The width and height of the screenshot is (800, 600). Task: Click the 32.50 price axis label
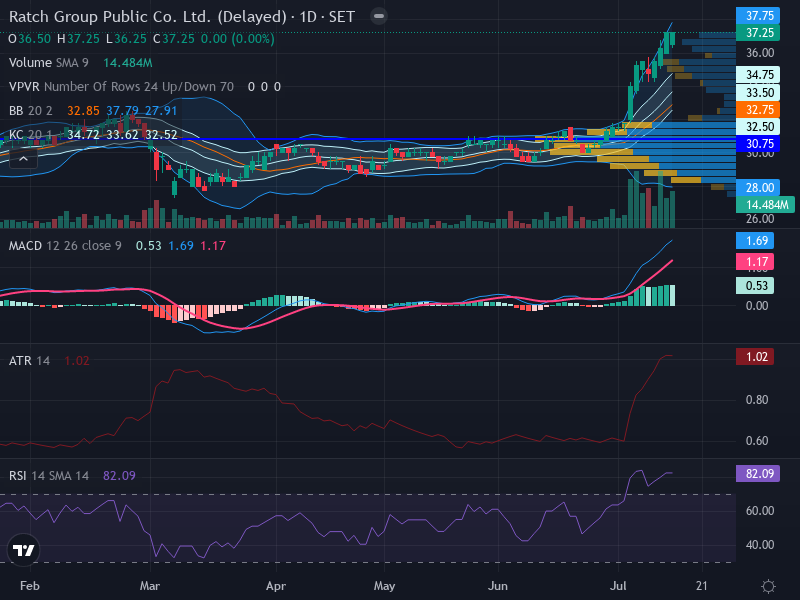[x=757, y=127]
